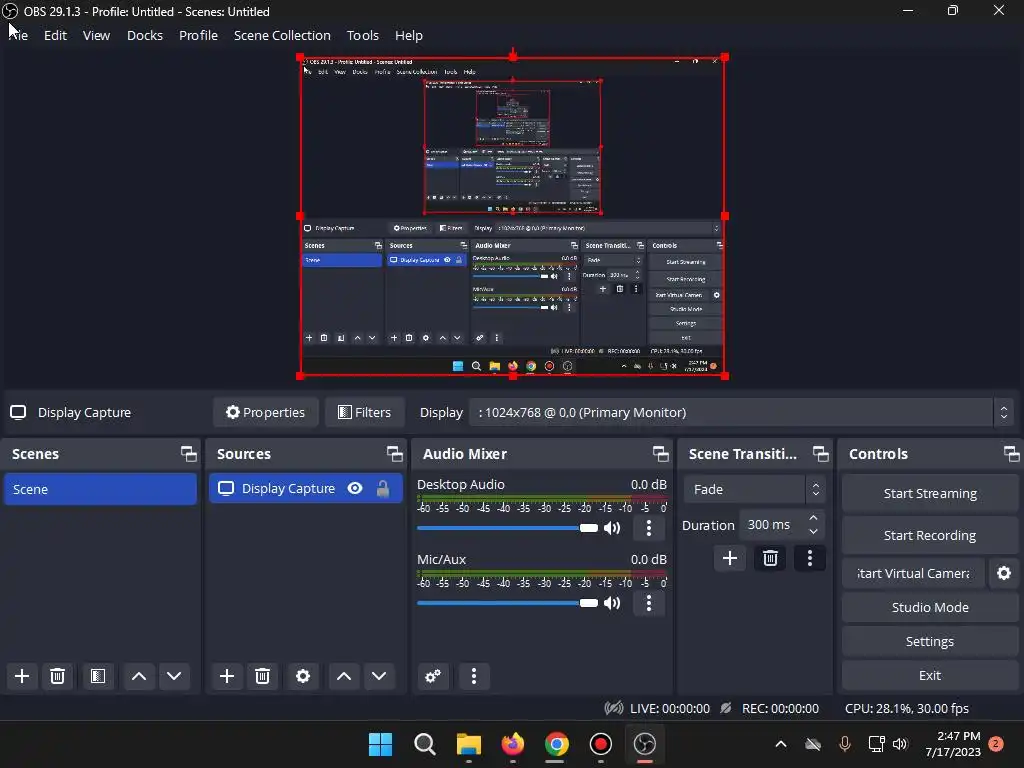Viewport: 1024px width, 768px height.
Task: Open Virtual Camera settings gear
Action: [x=1004, y=573]
